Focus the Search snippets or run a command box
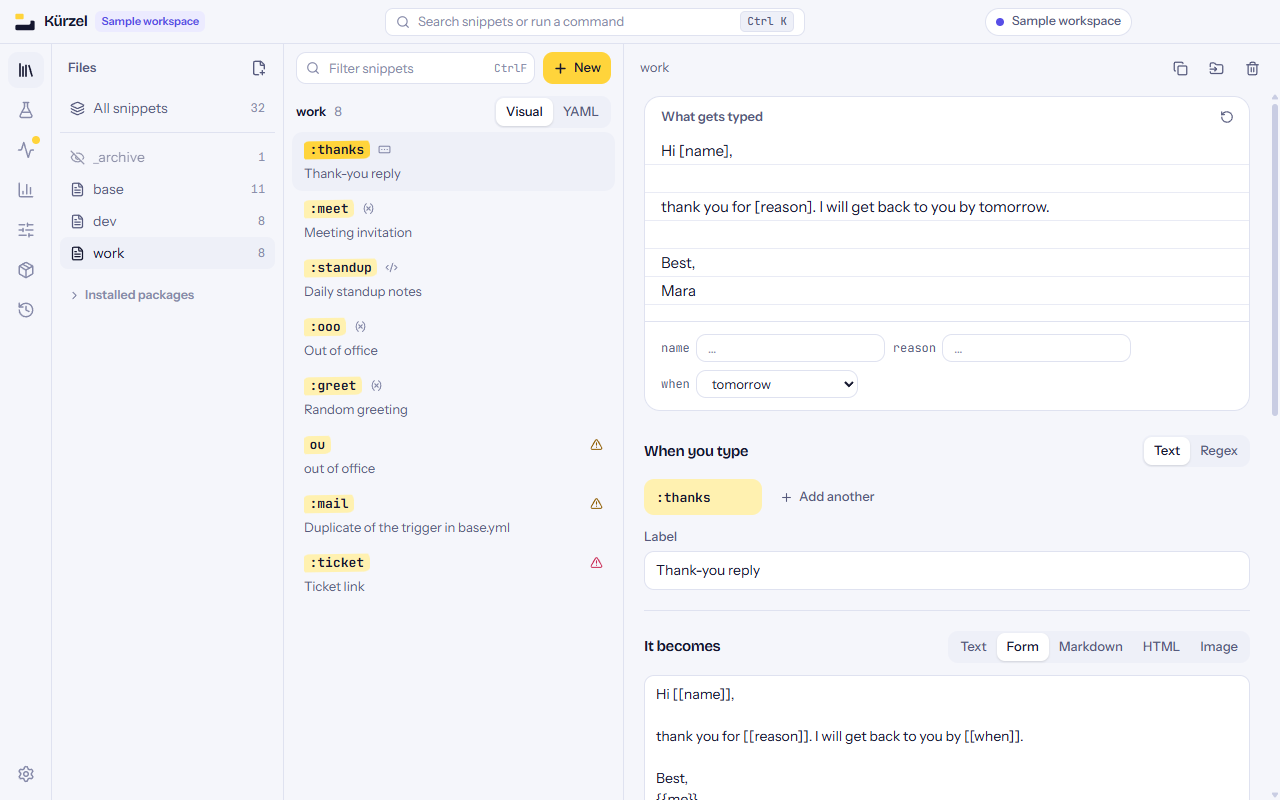The height and width of the screenshot is (800, 1280). (x=595, y=22)
